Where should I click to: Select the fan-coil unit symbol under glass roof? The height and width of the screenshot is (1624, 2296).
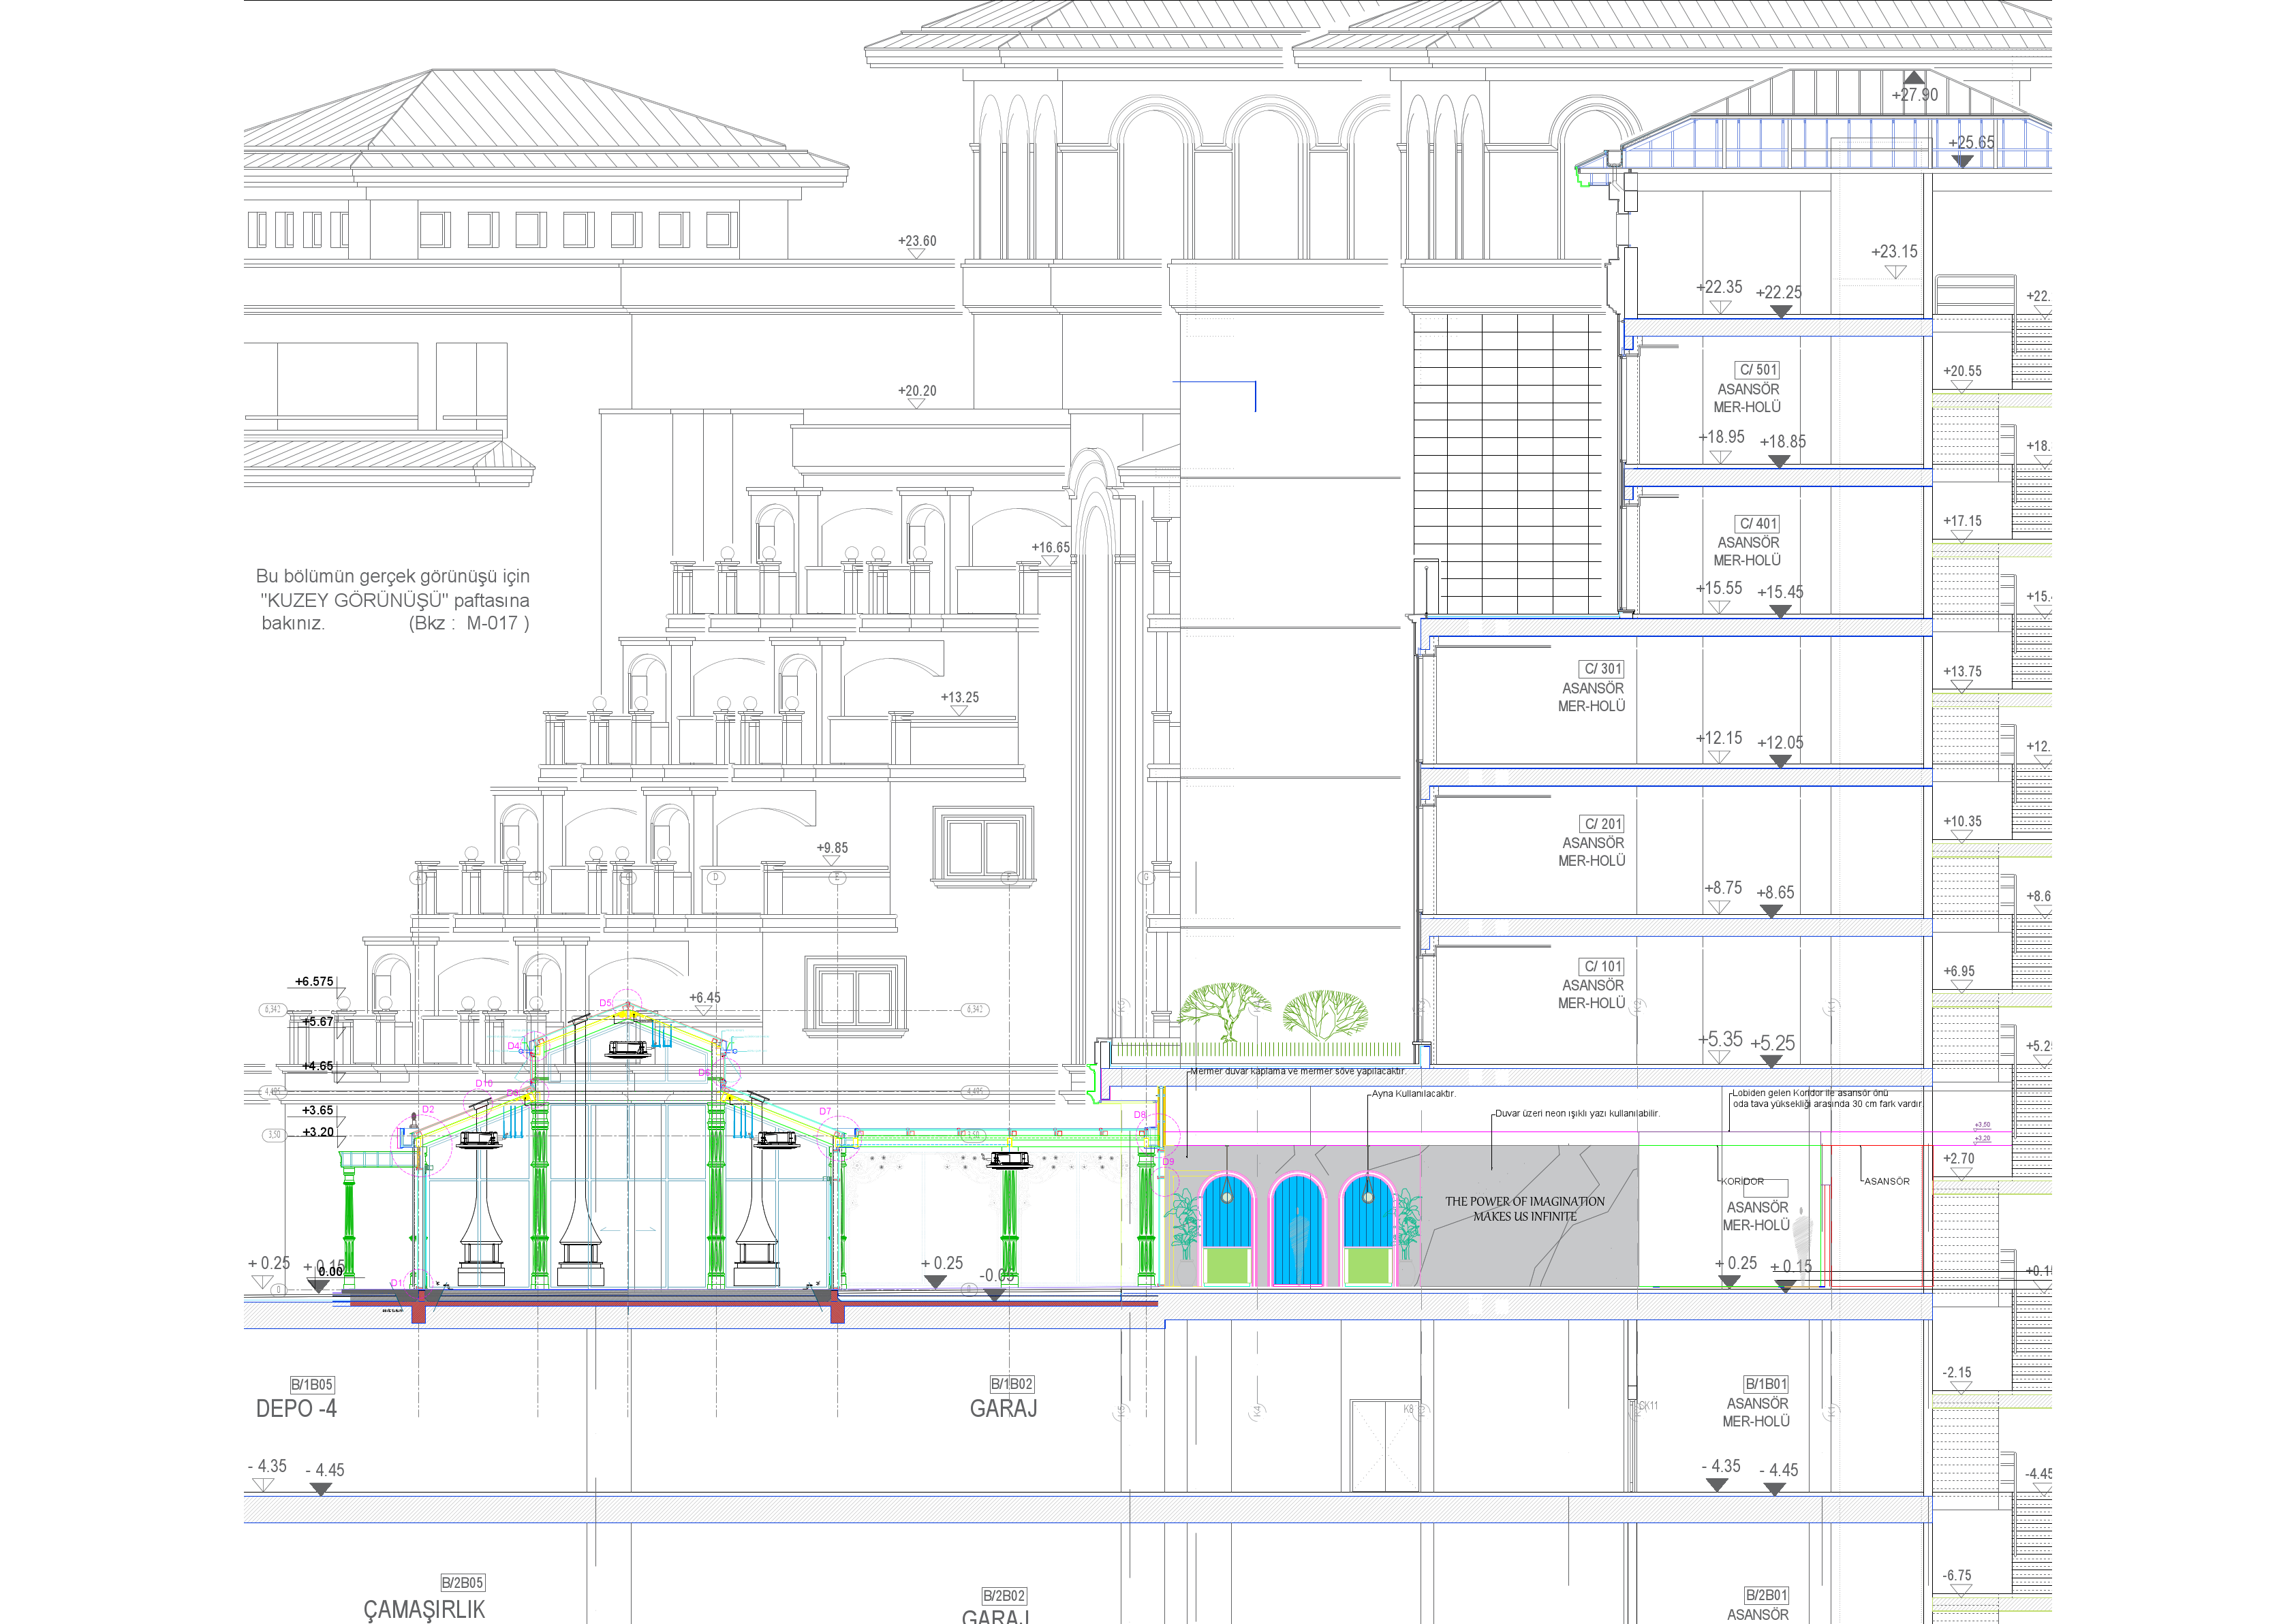[629, 1048]
